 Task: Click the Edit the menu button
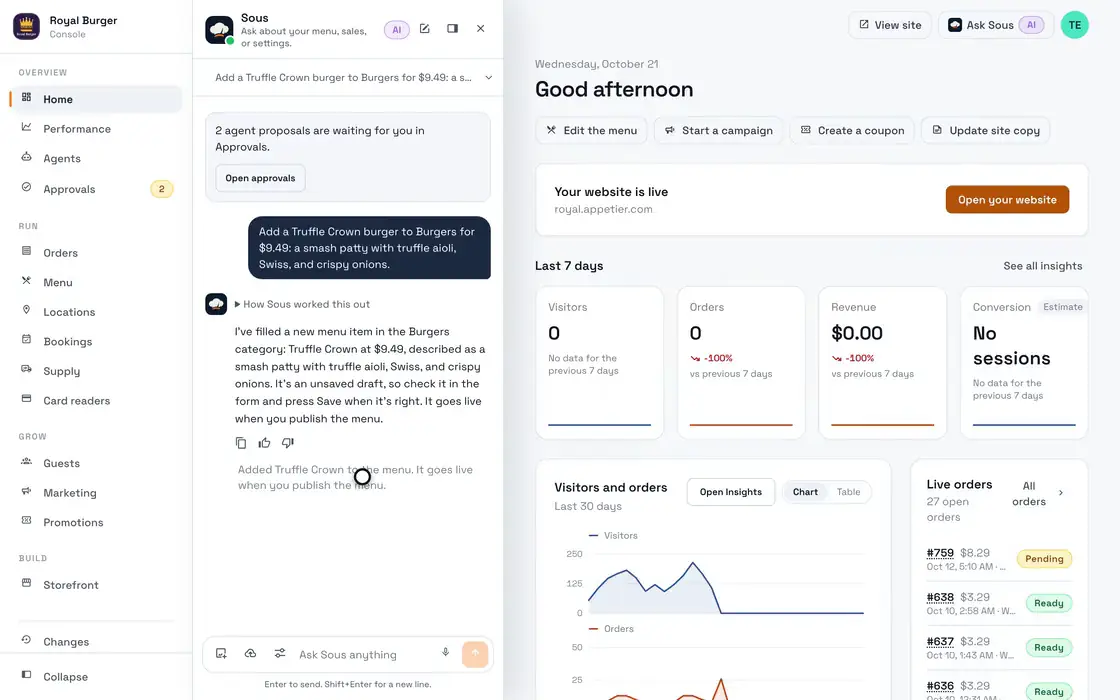(591, 131)
